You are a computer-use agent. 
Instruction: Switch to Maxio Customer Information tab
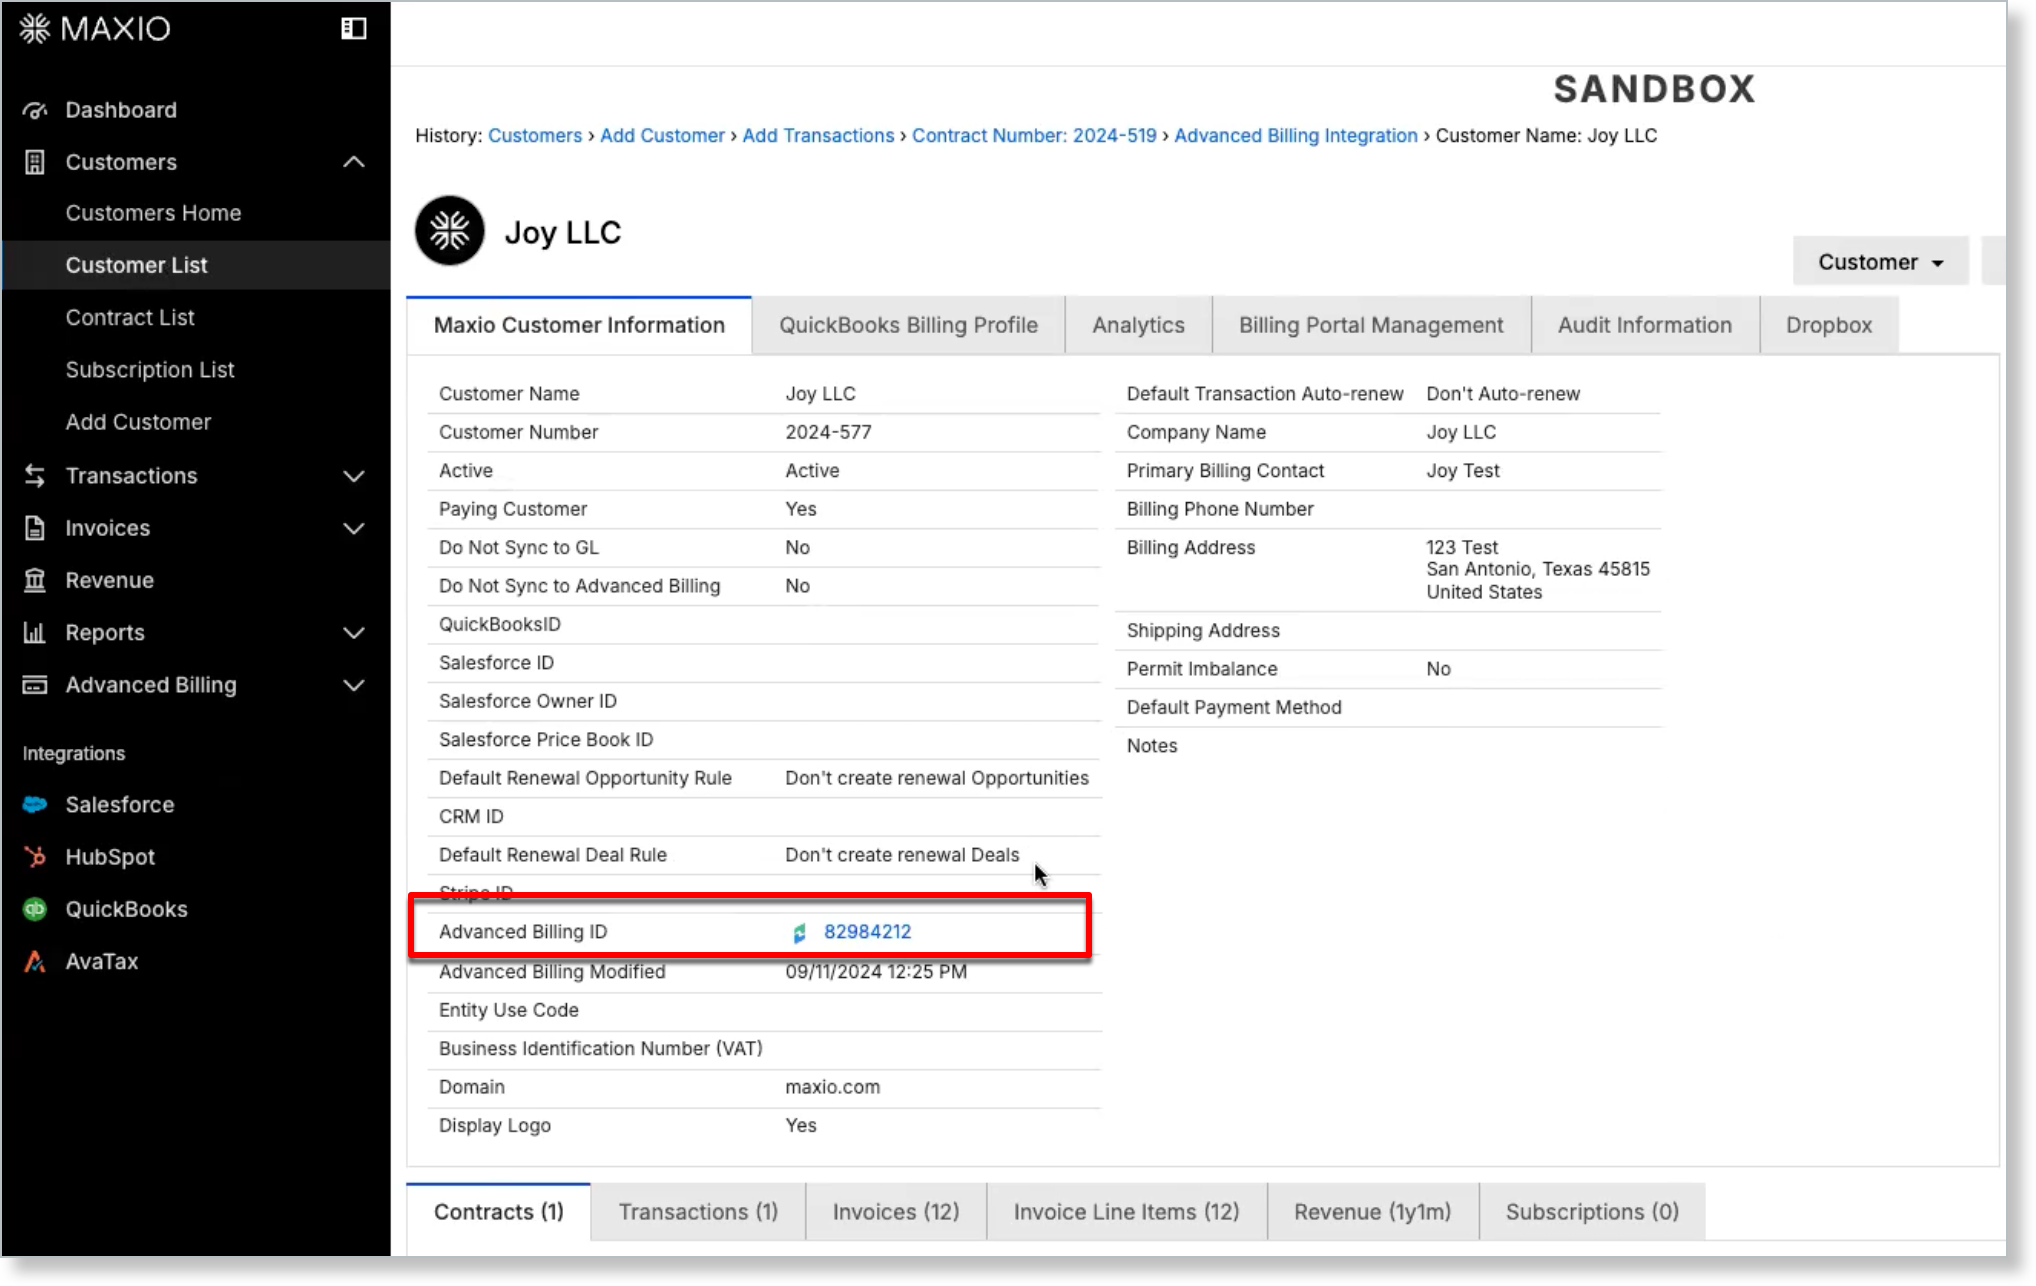click(579, 325)
